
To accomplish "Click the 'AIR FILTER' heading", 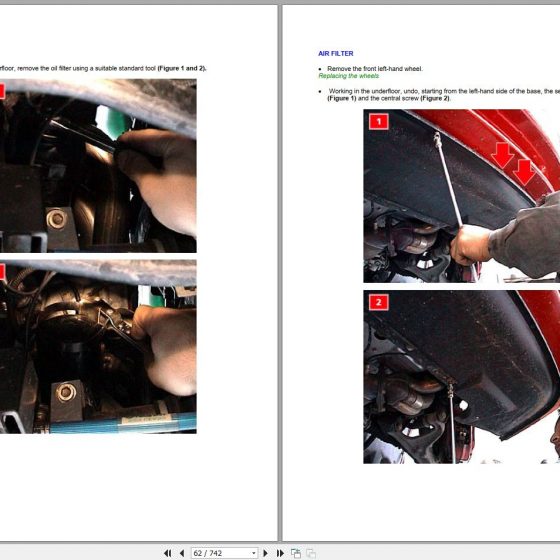I will click(335, 54).
